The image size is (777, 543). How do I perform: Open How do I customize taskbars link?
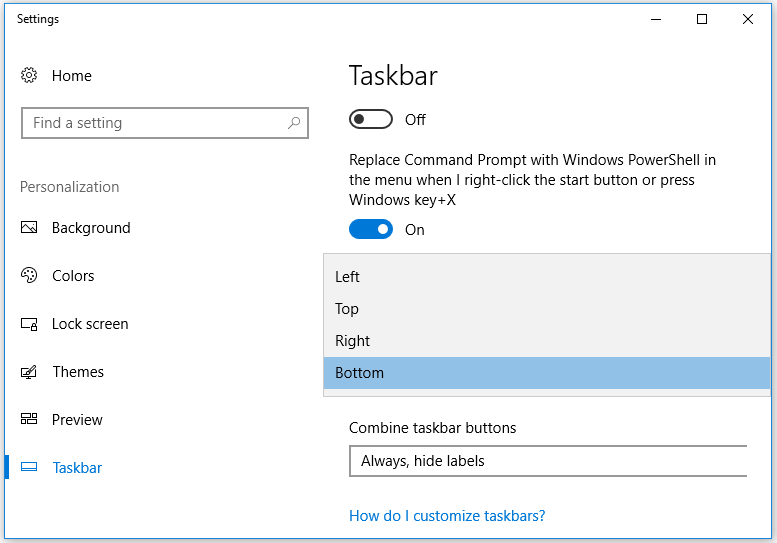447,516
